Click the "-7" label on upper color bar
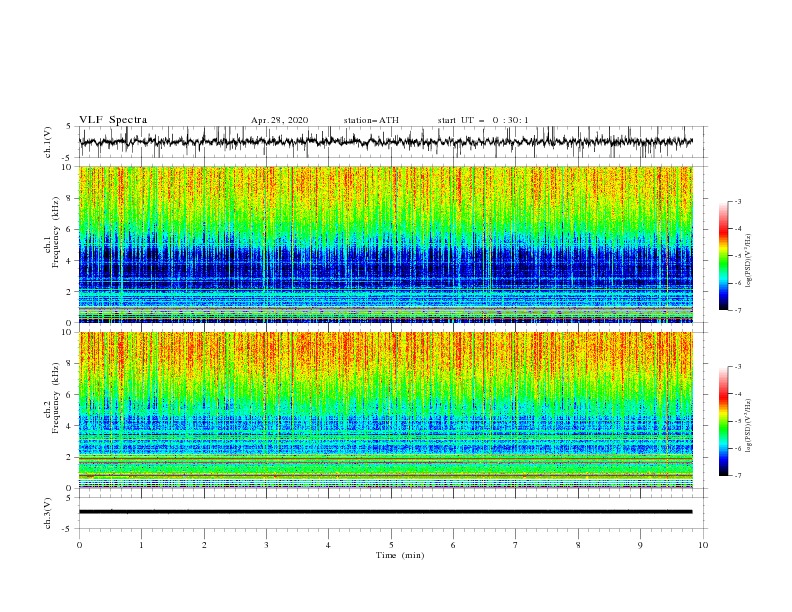Image resolution: width=792 pixels, height=612 pixels. 737,310
